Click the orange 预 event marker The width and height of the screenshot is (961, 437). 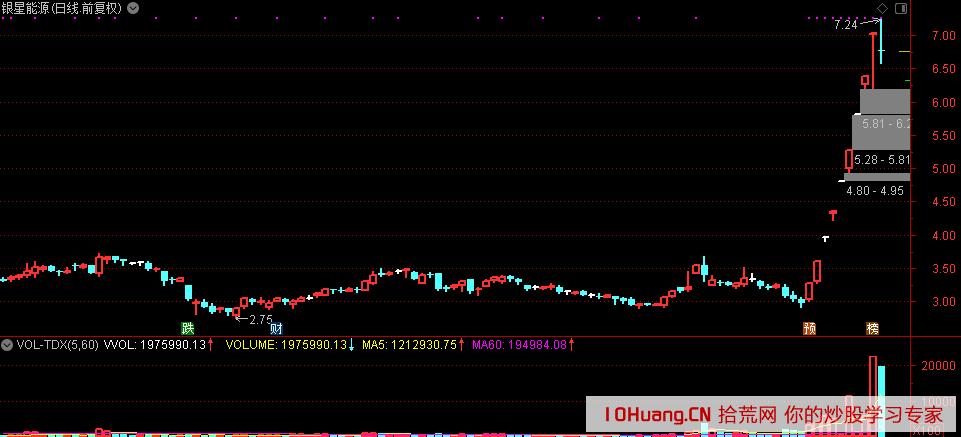[810, 329]
